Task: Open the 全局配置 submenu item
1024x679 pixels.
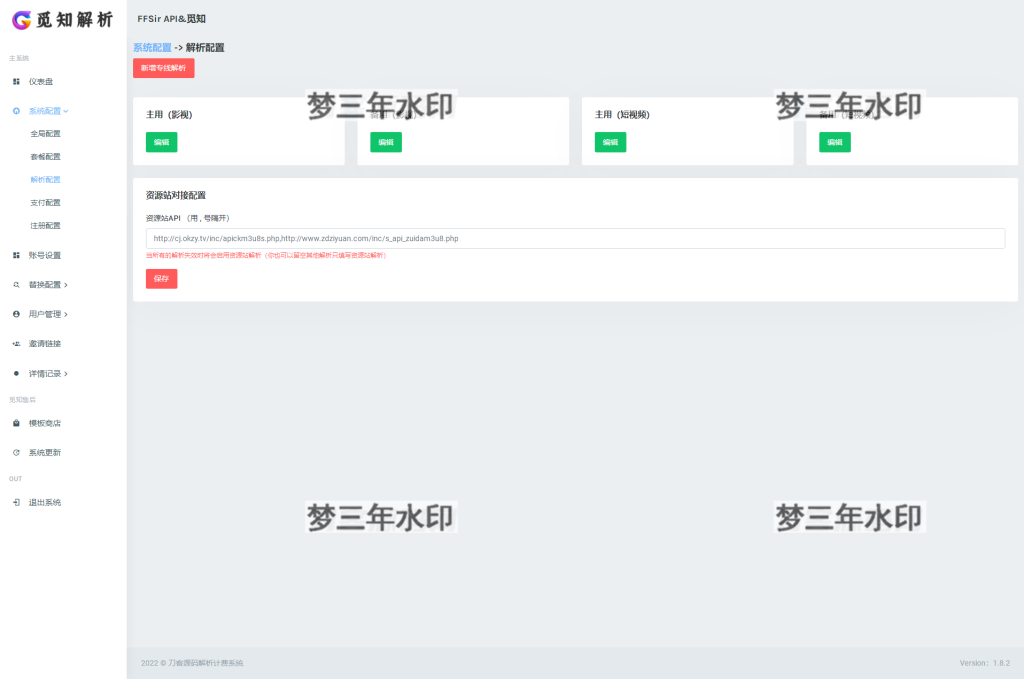Action: pyautogui.click(x=45, y=133)
